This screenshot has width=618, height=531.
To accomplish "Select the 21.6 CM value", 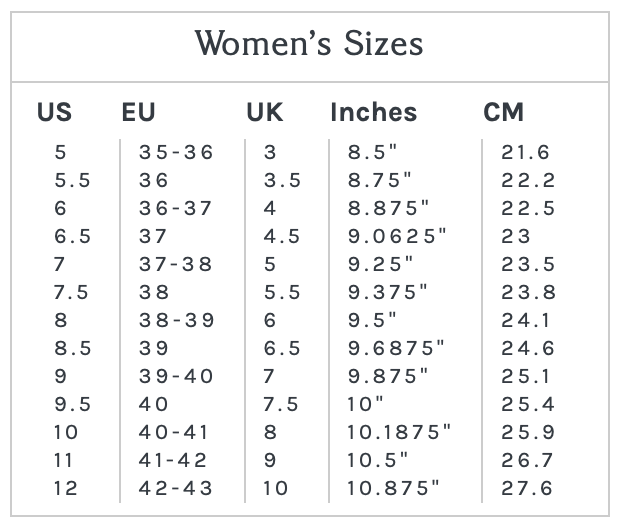I will tap(526, 153).
